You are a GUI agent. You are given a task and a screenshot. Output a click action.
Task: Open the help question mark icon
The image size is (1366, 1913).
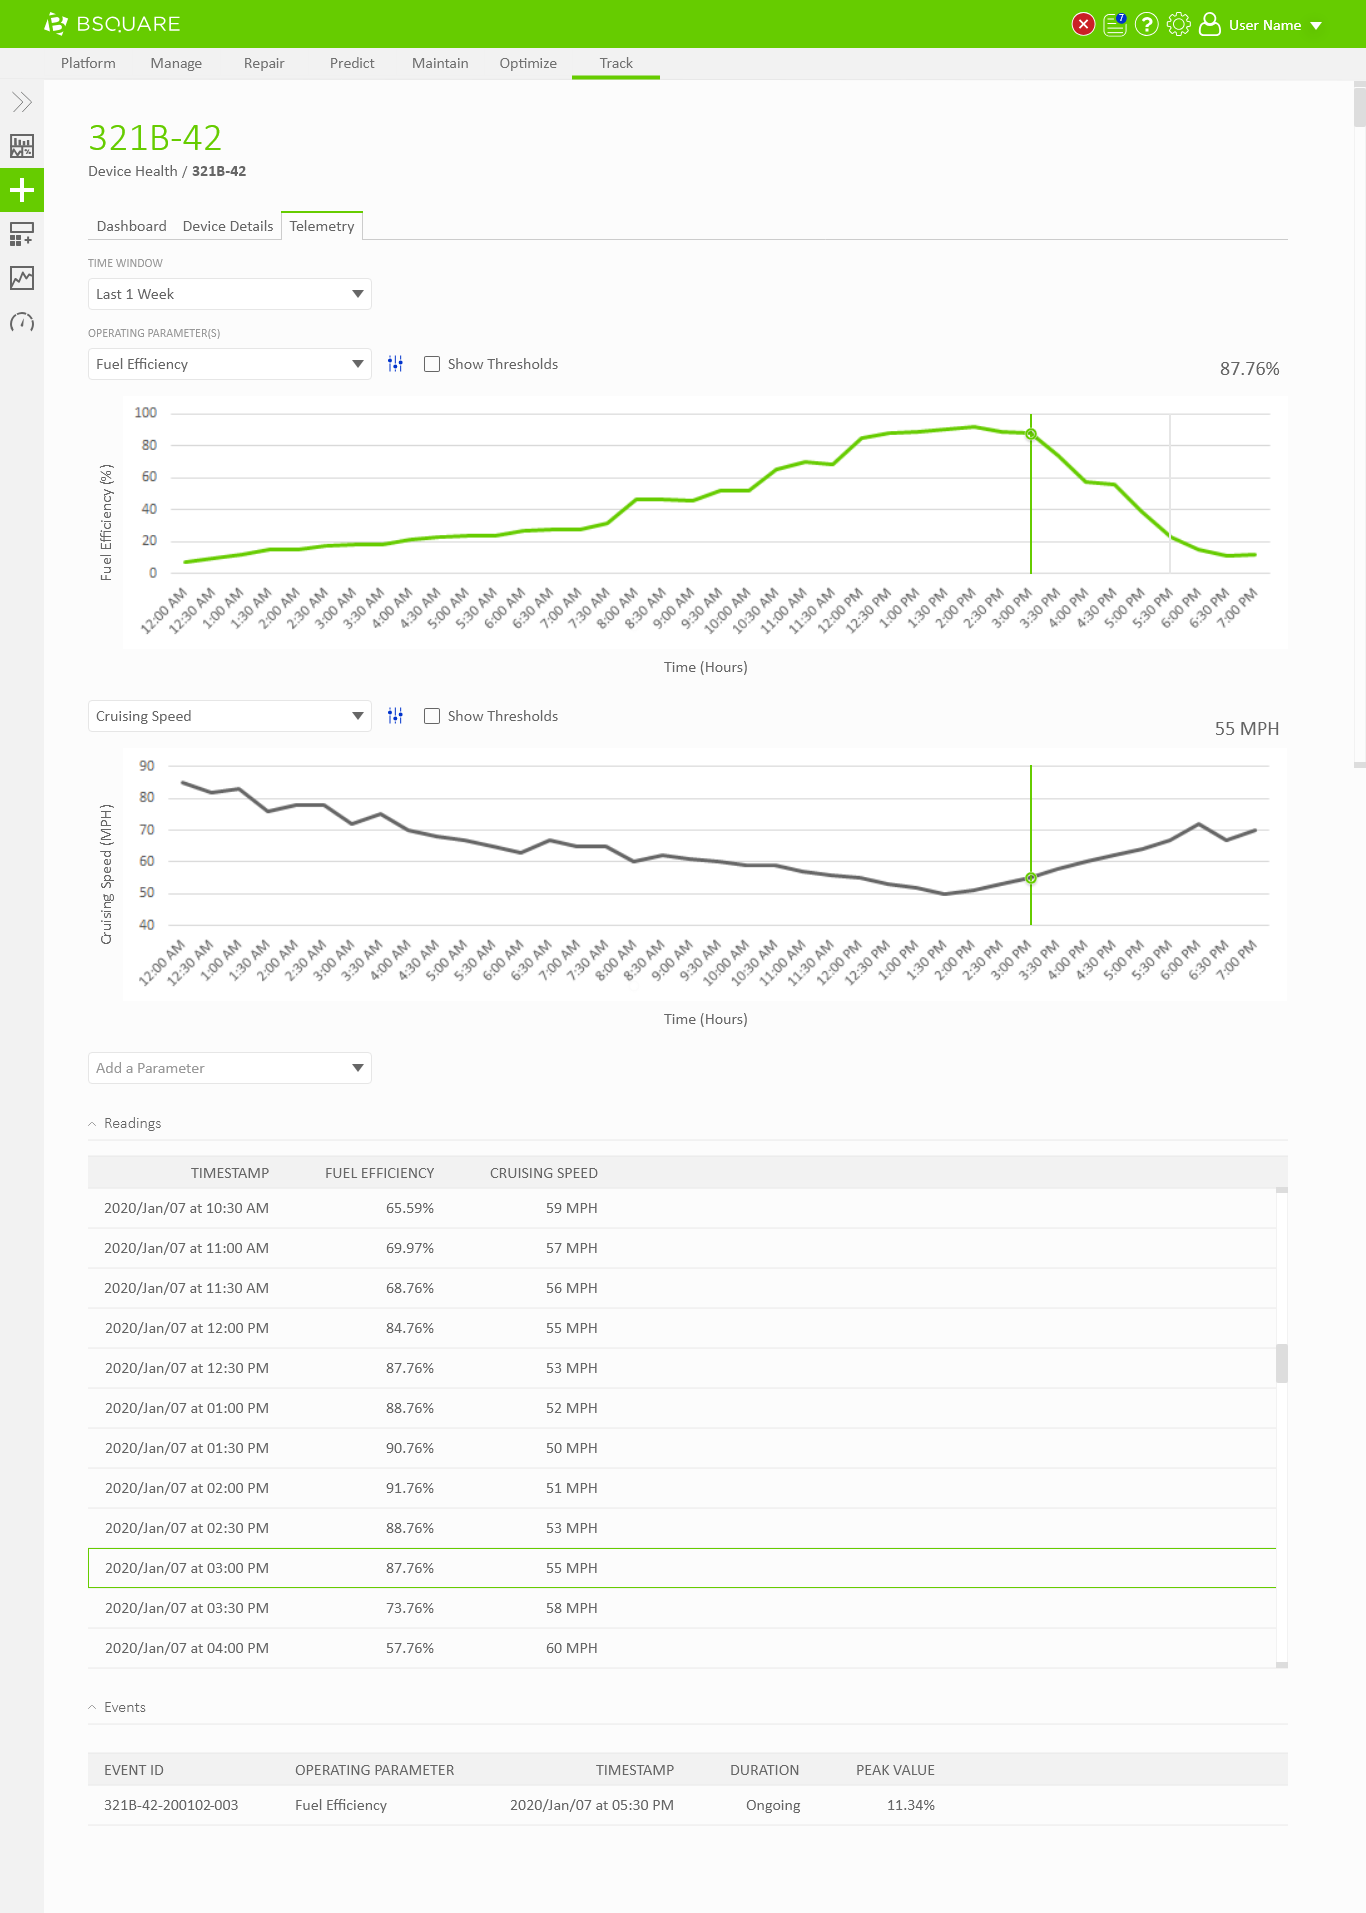pyautogui.click(x=1147, y=24)
